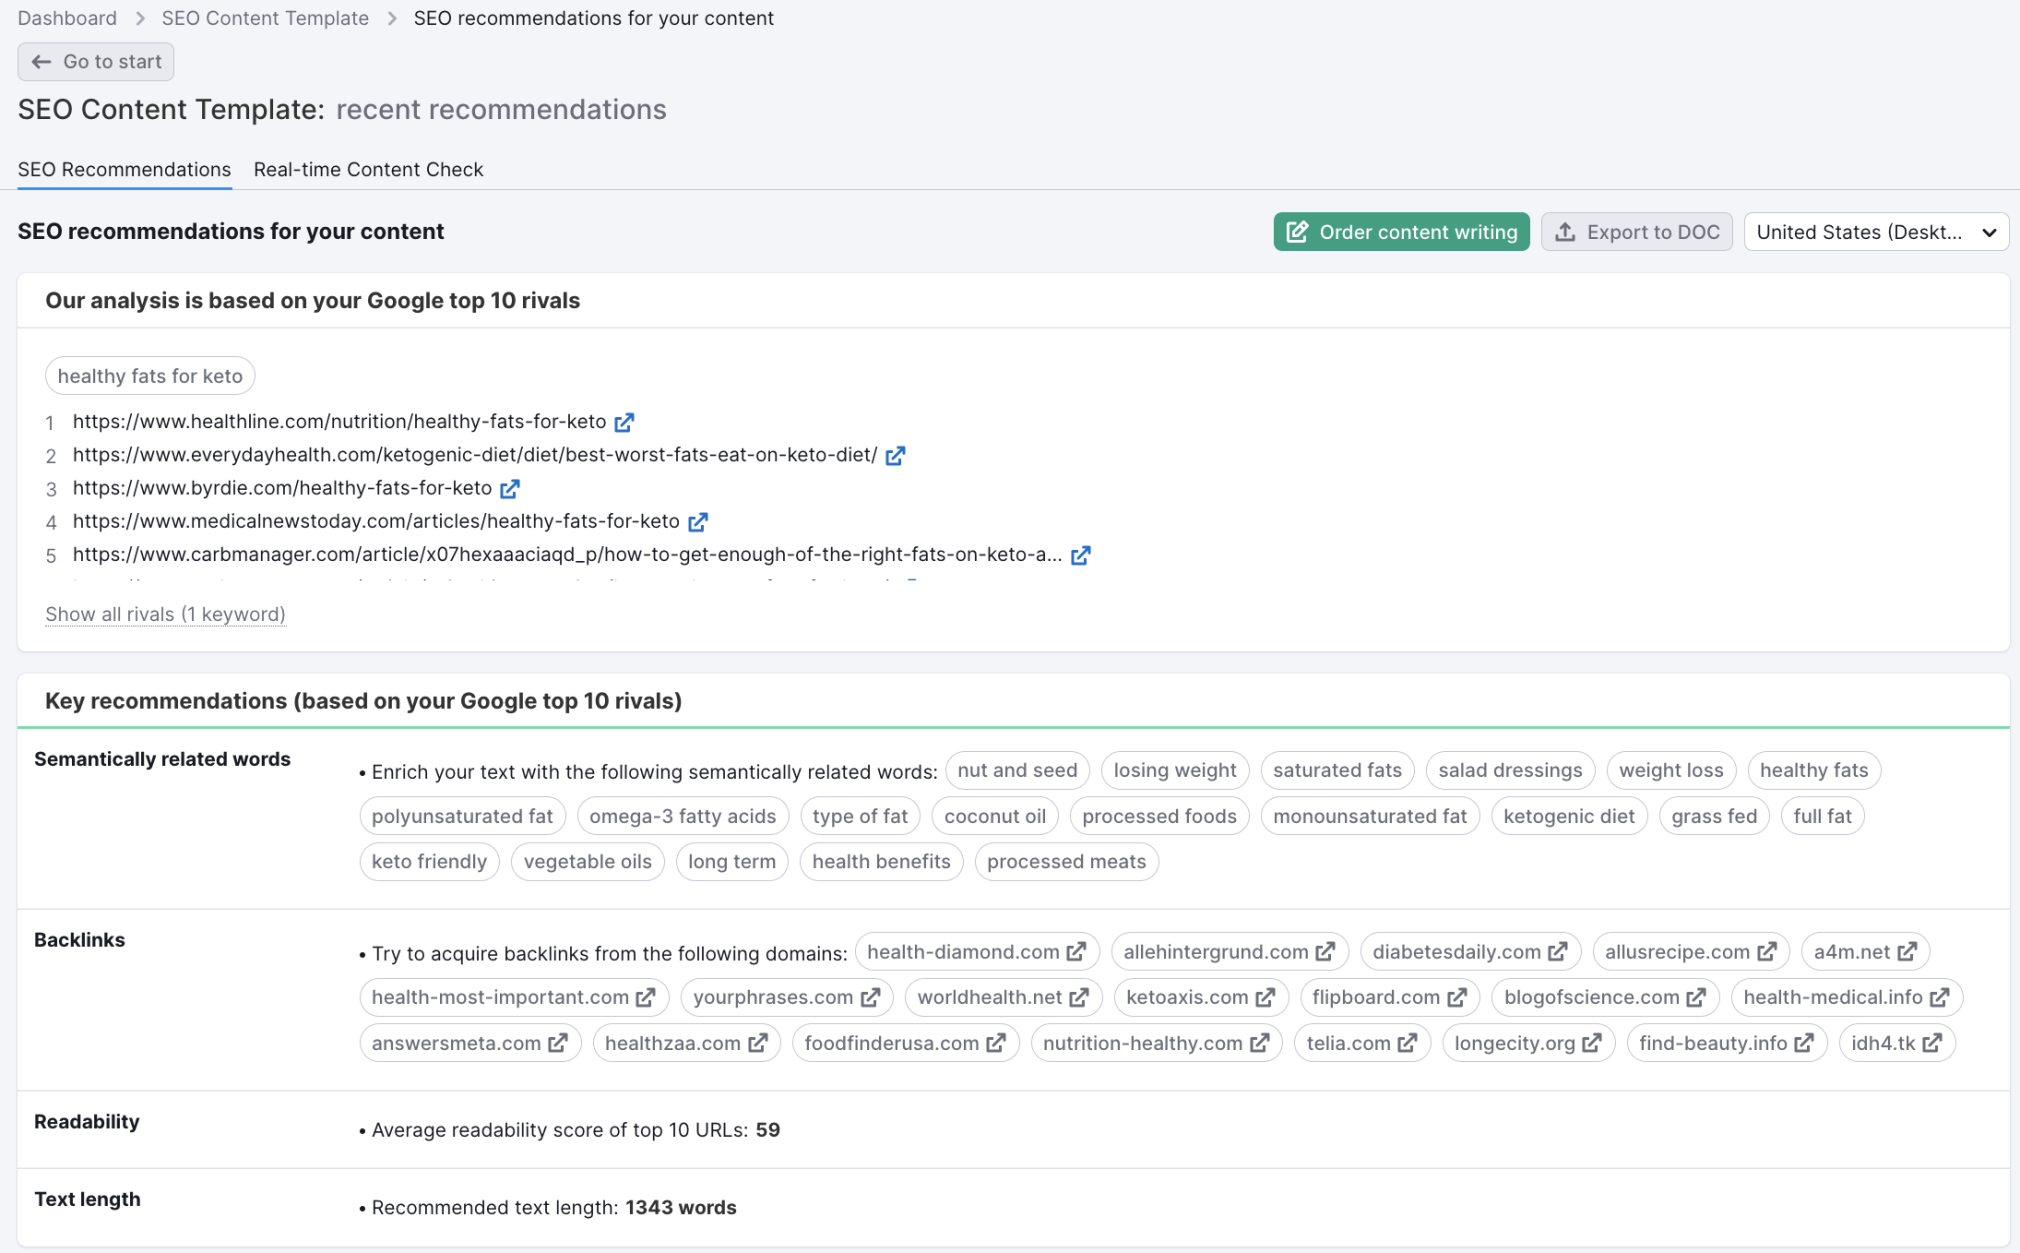Viewport: 2020px width, 1253px height.
Task: Select the healthy fats for keto keyword chip
Action: [149, 375]
